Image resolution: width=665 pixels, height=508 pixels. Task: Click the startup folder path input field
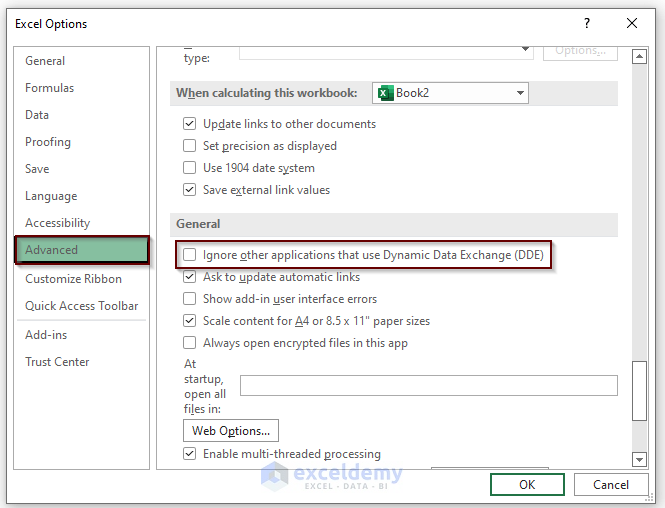click(x=428, y=386)
